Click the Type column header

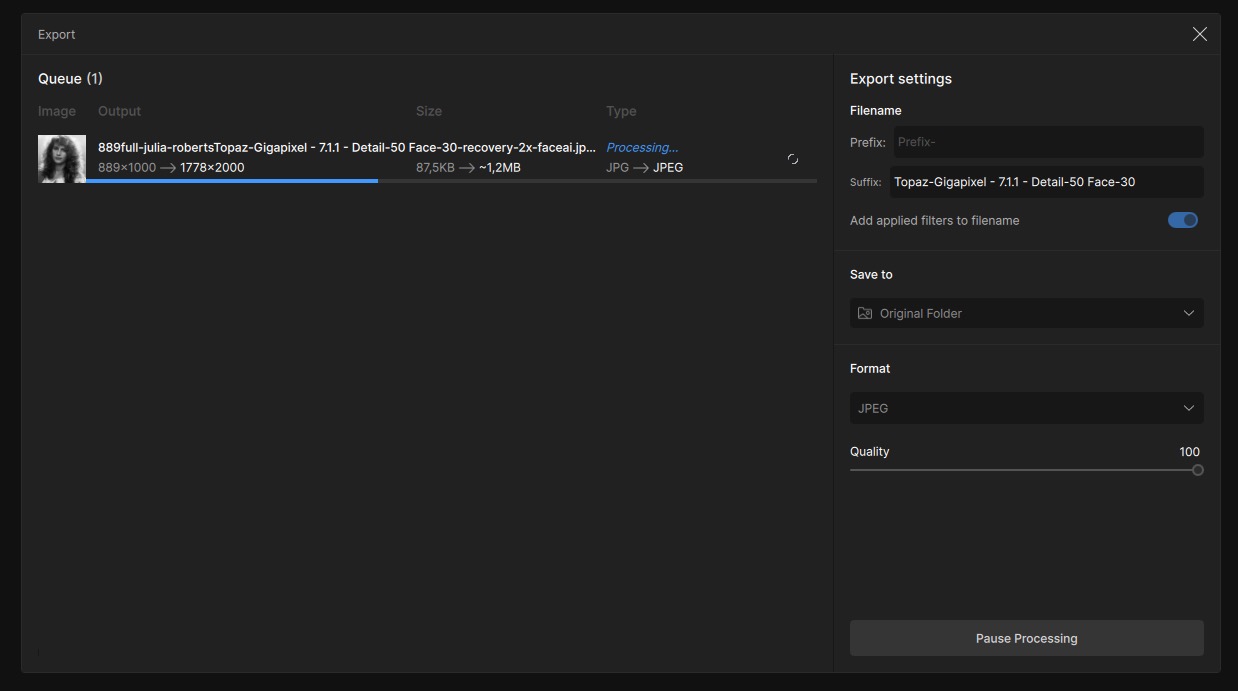pyautogui.click(x=621, y=111)
